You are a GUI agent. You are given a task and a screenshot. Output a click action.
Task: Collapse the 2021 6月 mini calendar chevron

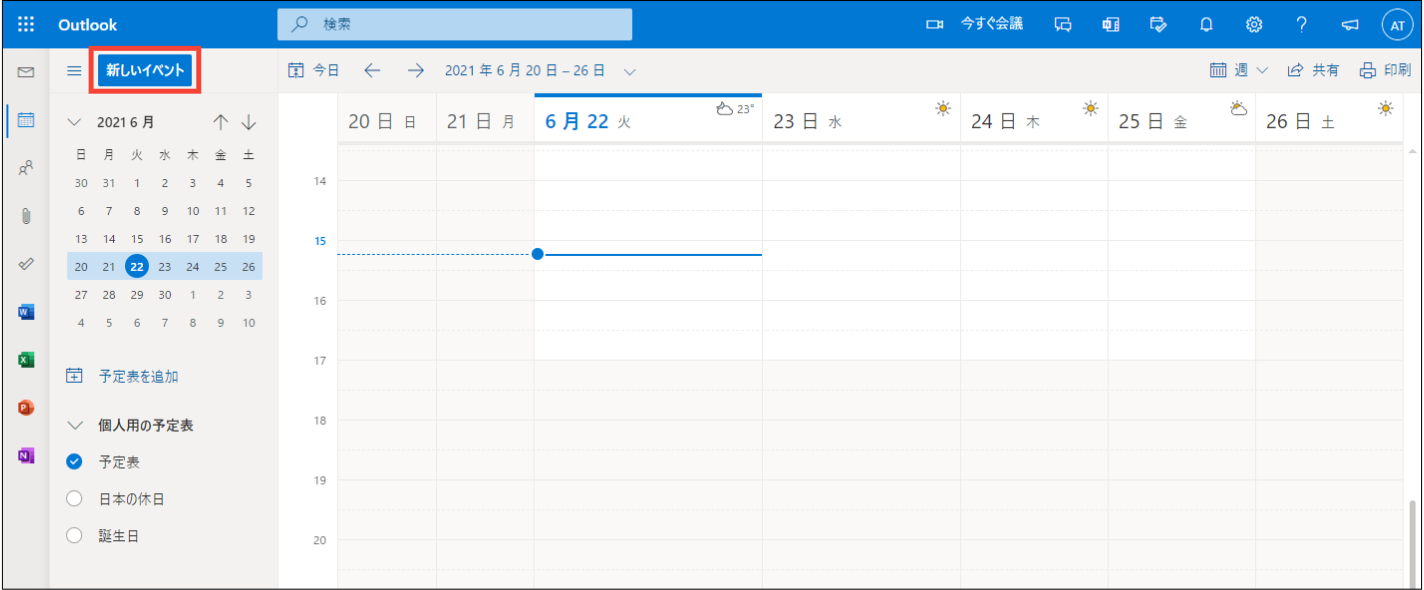pyautogui.click(x=74, y=122)
